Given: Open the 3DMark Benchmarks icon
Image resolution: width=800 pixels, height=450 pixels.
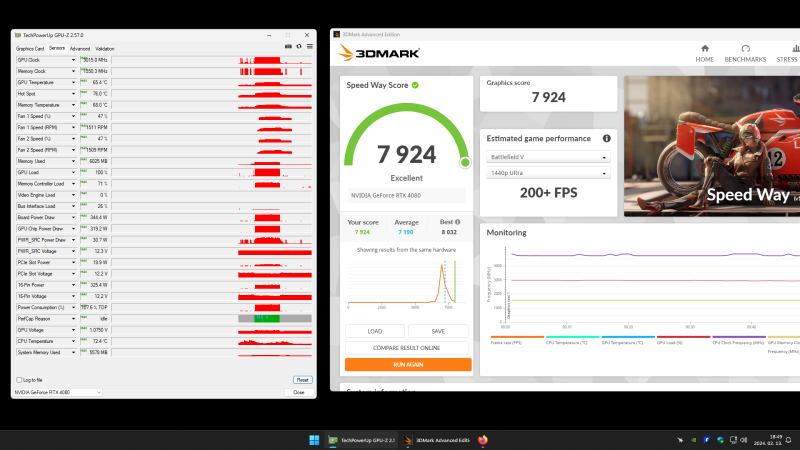Looking at the screenshot, I should tap(745, 48).
